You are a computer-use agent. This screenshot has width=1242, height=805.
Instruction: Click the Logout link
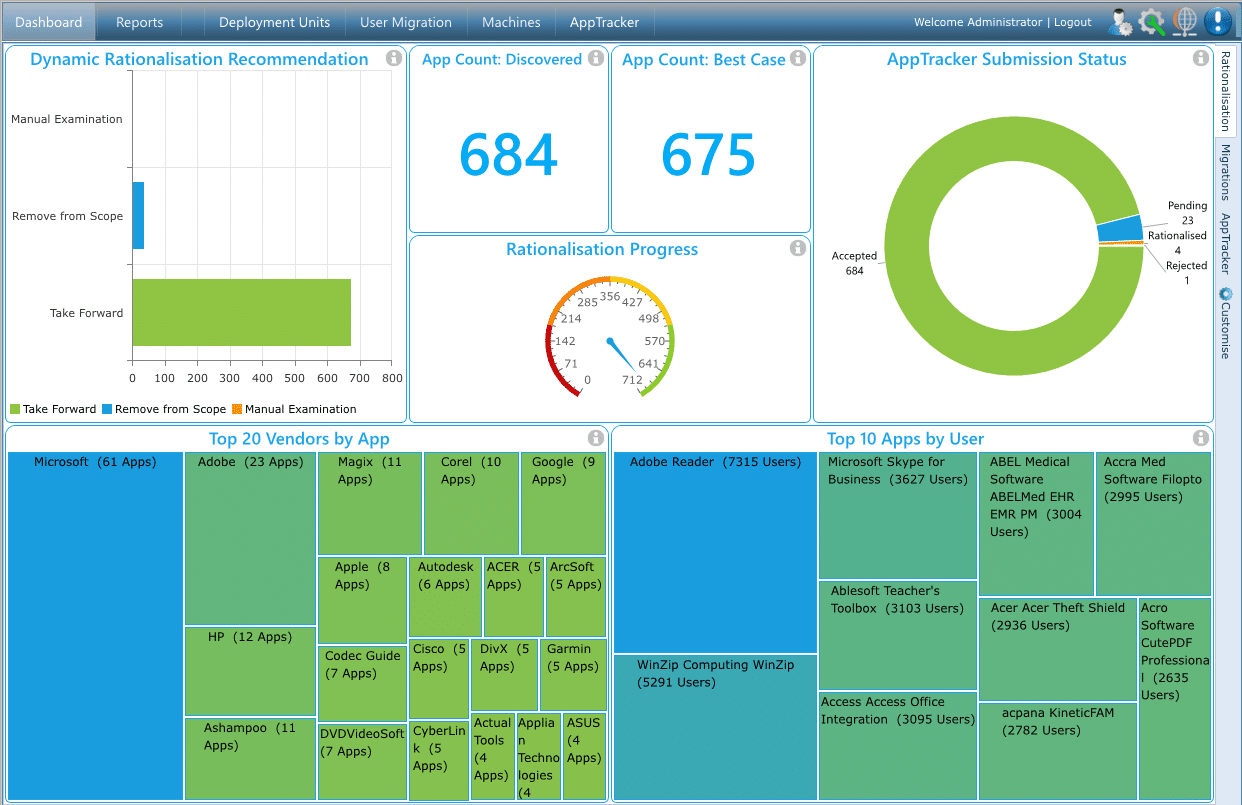tap(1072, 22)
